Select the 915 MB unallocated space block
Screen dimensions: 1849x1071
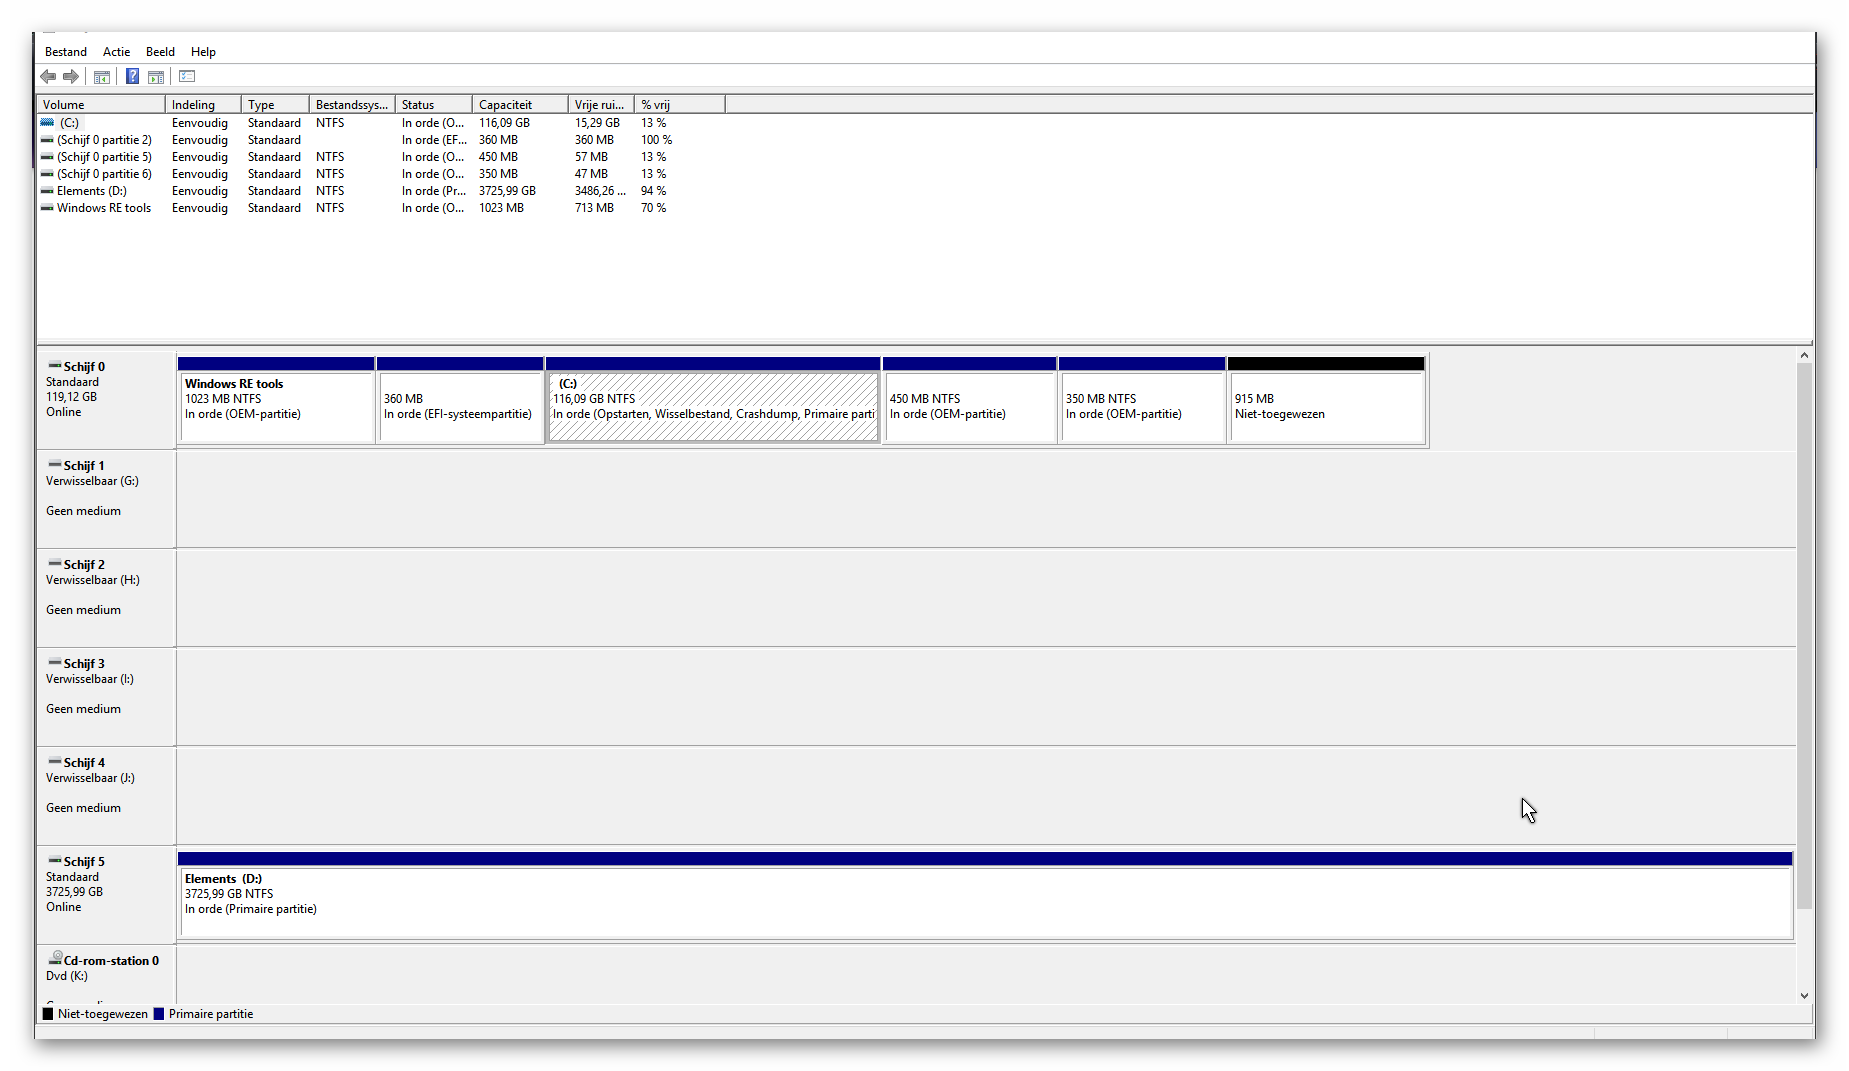tap(1325, 407)
